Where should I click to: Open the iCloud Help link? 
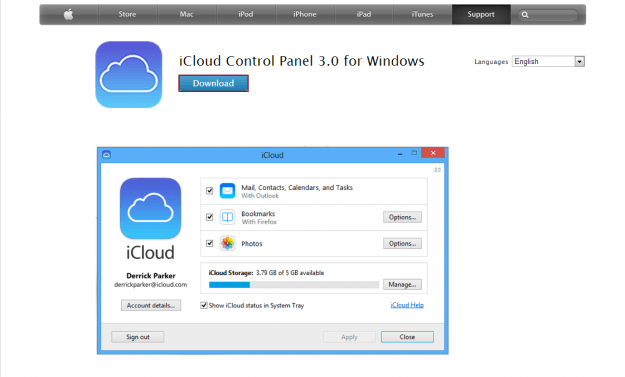click(407, 305)
